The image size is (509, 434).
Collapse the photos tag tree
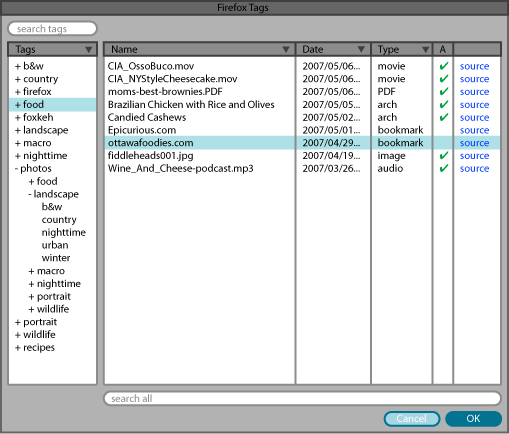click(x=16, y=169)
